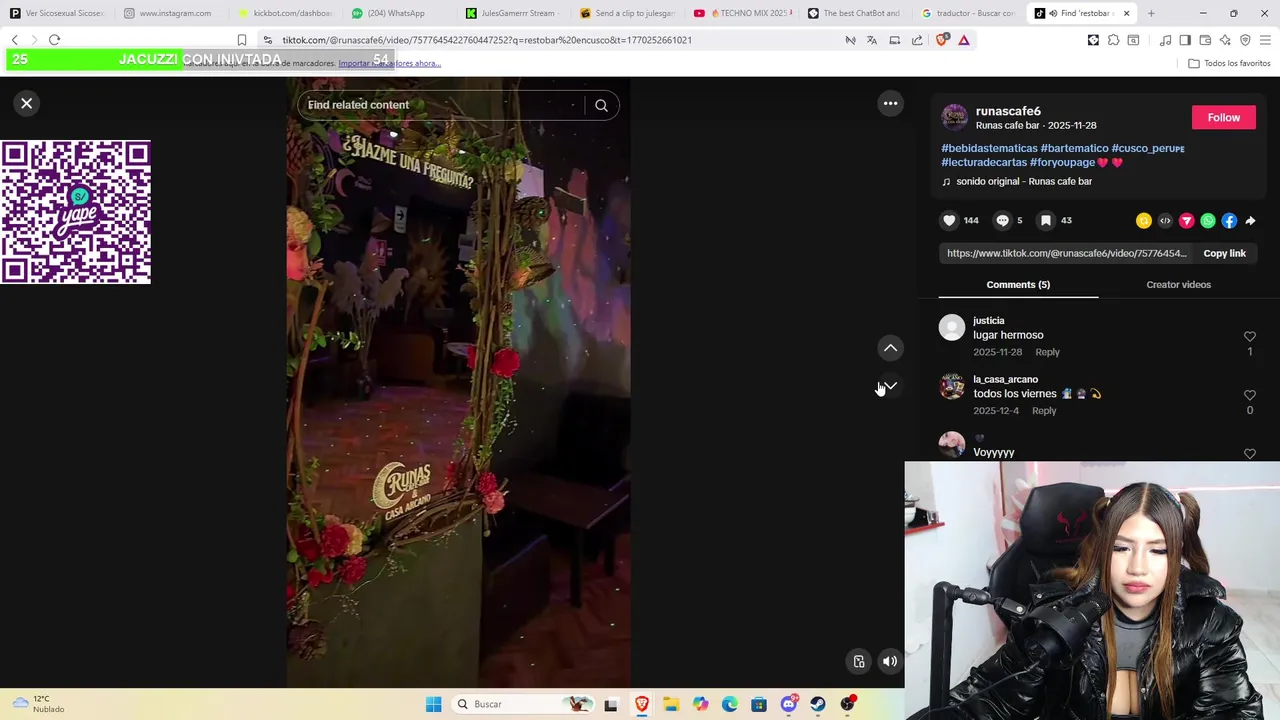The height and width of the screenshot is (720, 1280).
Task: Click the video to pause playback
Action: (458, 382)
